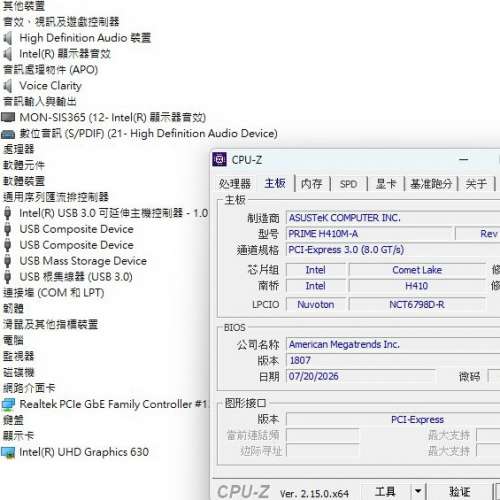This screenshot has height=500, width=500.
Task: Select the Nuvoton LPCIO field
Action: (x=316, y=305)
